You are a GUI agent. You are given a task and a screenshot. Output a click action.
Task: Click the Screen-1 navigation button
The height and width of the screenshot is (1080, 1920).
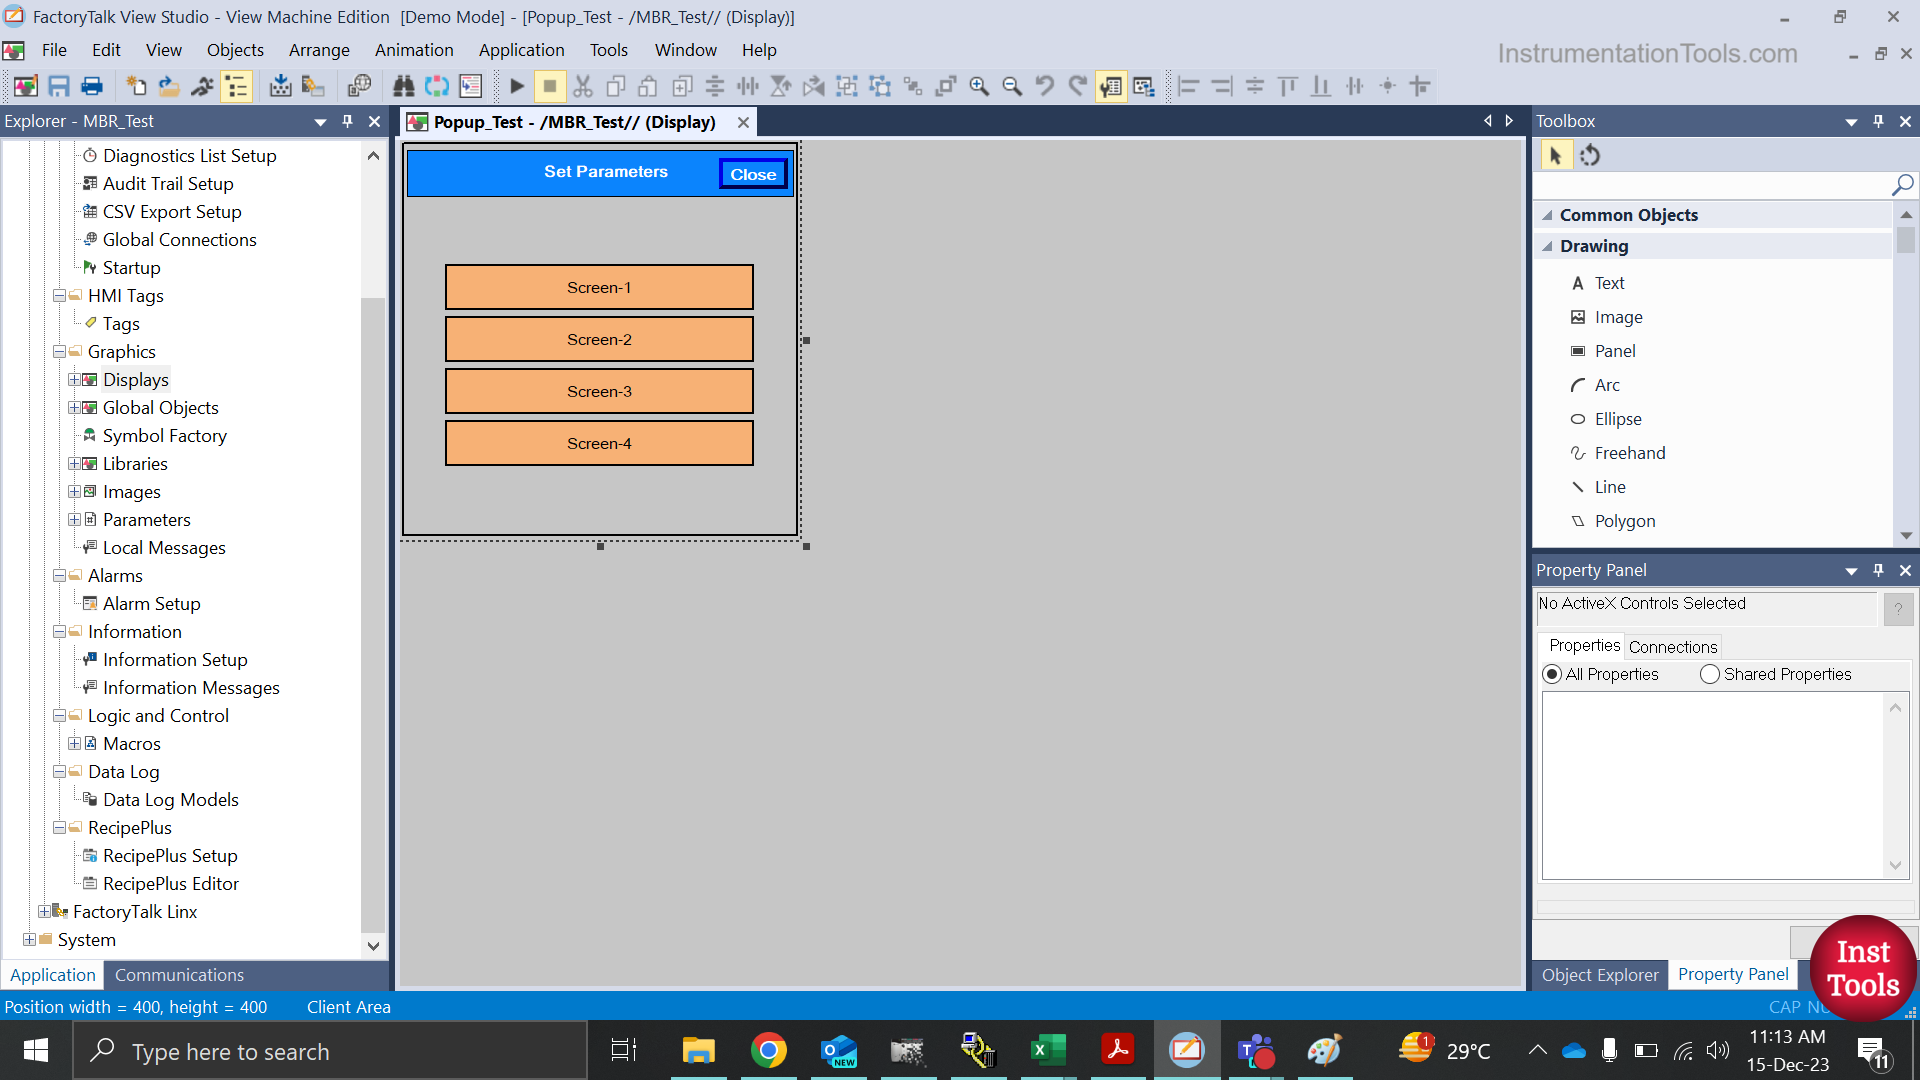tap(599, 286)
